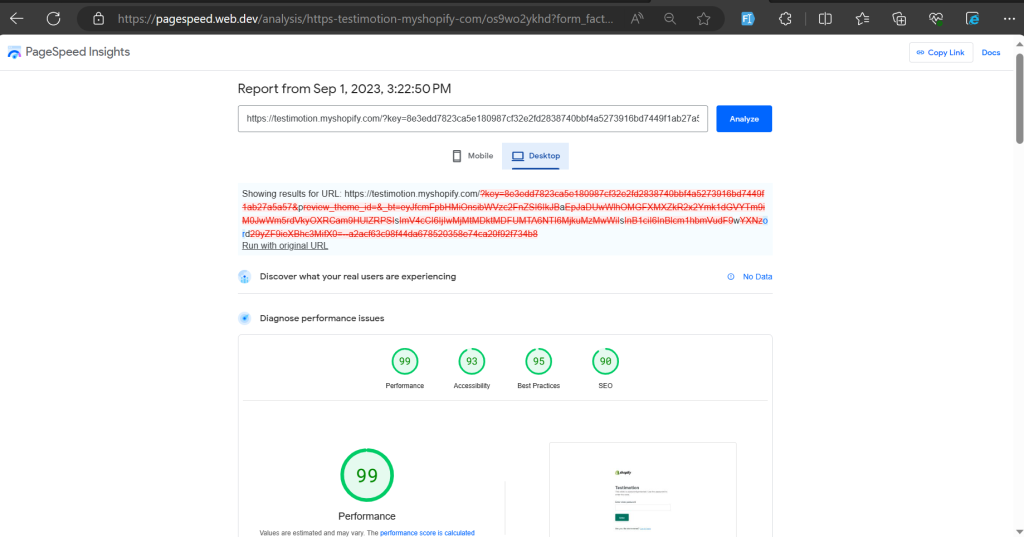Screen dimensions: 1024x537
Task: Open the Docs link
Action: 991,52
